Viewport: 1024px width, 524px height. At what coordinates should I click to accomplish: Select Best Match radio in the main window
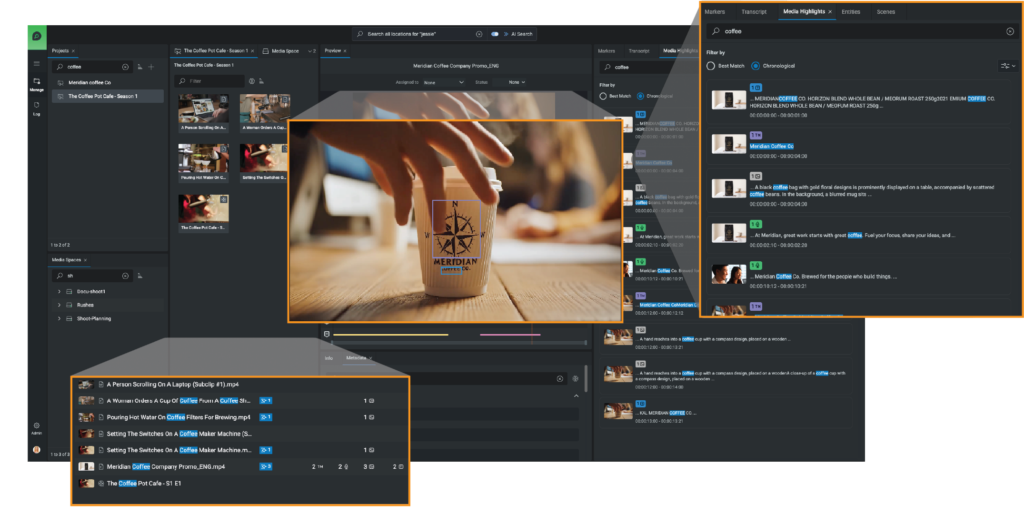pyautogui.click(x=603, y=96)
